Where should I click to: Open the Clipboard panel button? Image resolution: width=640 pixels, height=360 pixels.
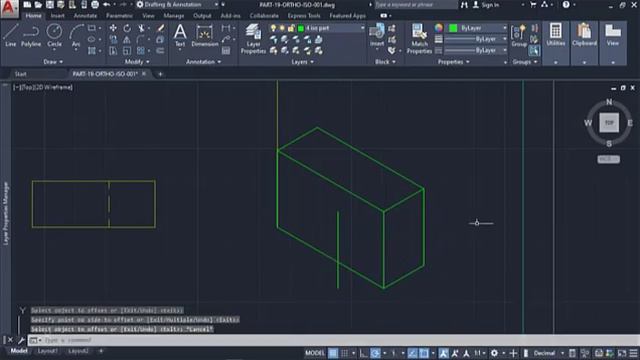click(584, 36)
